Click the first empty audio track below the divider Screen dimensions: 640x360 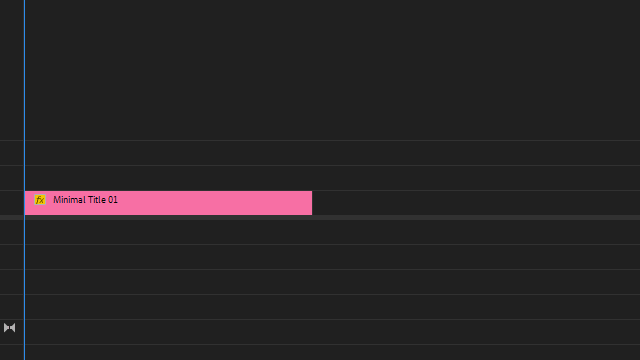332,232
